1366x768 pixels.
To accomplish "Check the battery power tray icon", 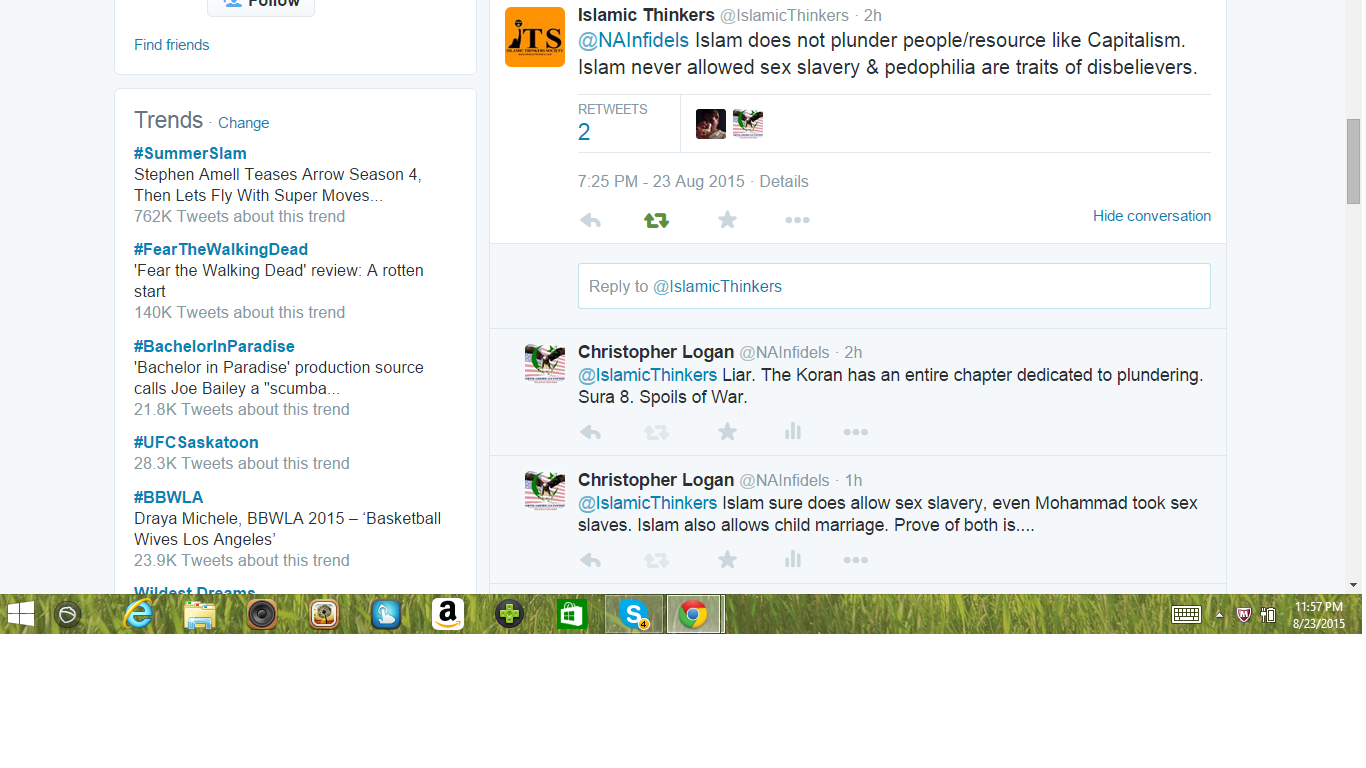I will point(1269,615).
